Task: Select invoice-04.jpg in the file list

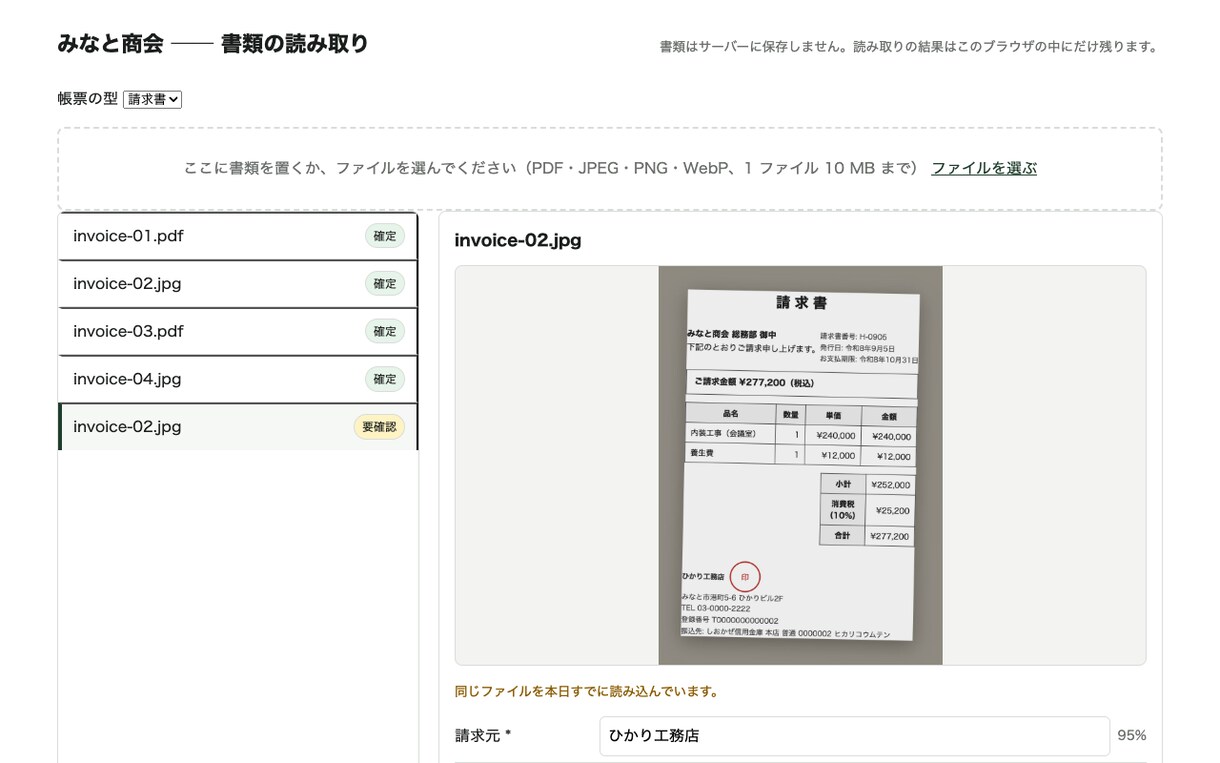Action: point(237,379)
